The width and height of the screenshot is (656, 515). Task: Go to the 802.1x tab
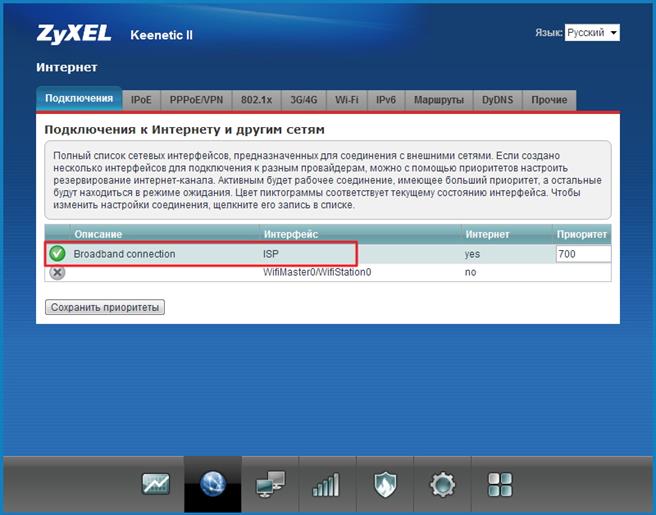coord(256,100)
